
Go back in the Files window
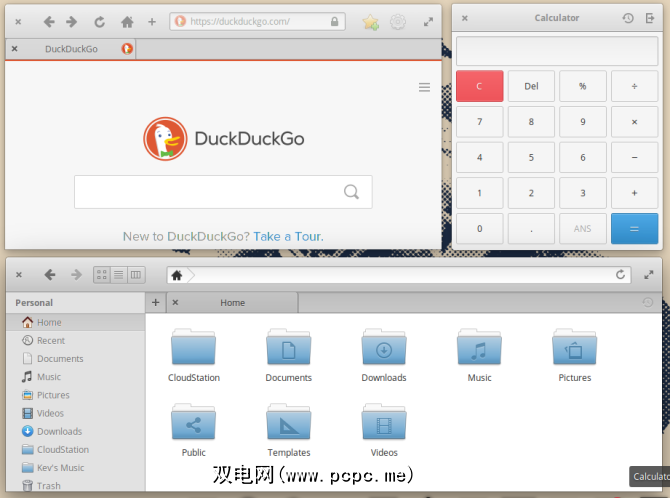coord(50,274)
